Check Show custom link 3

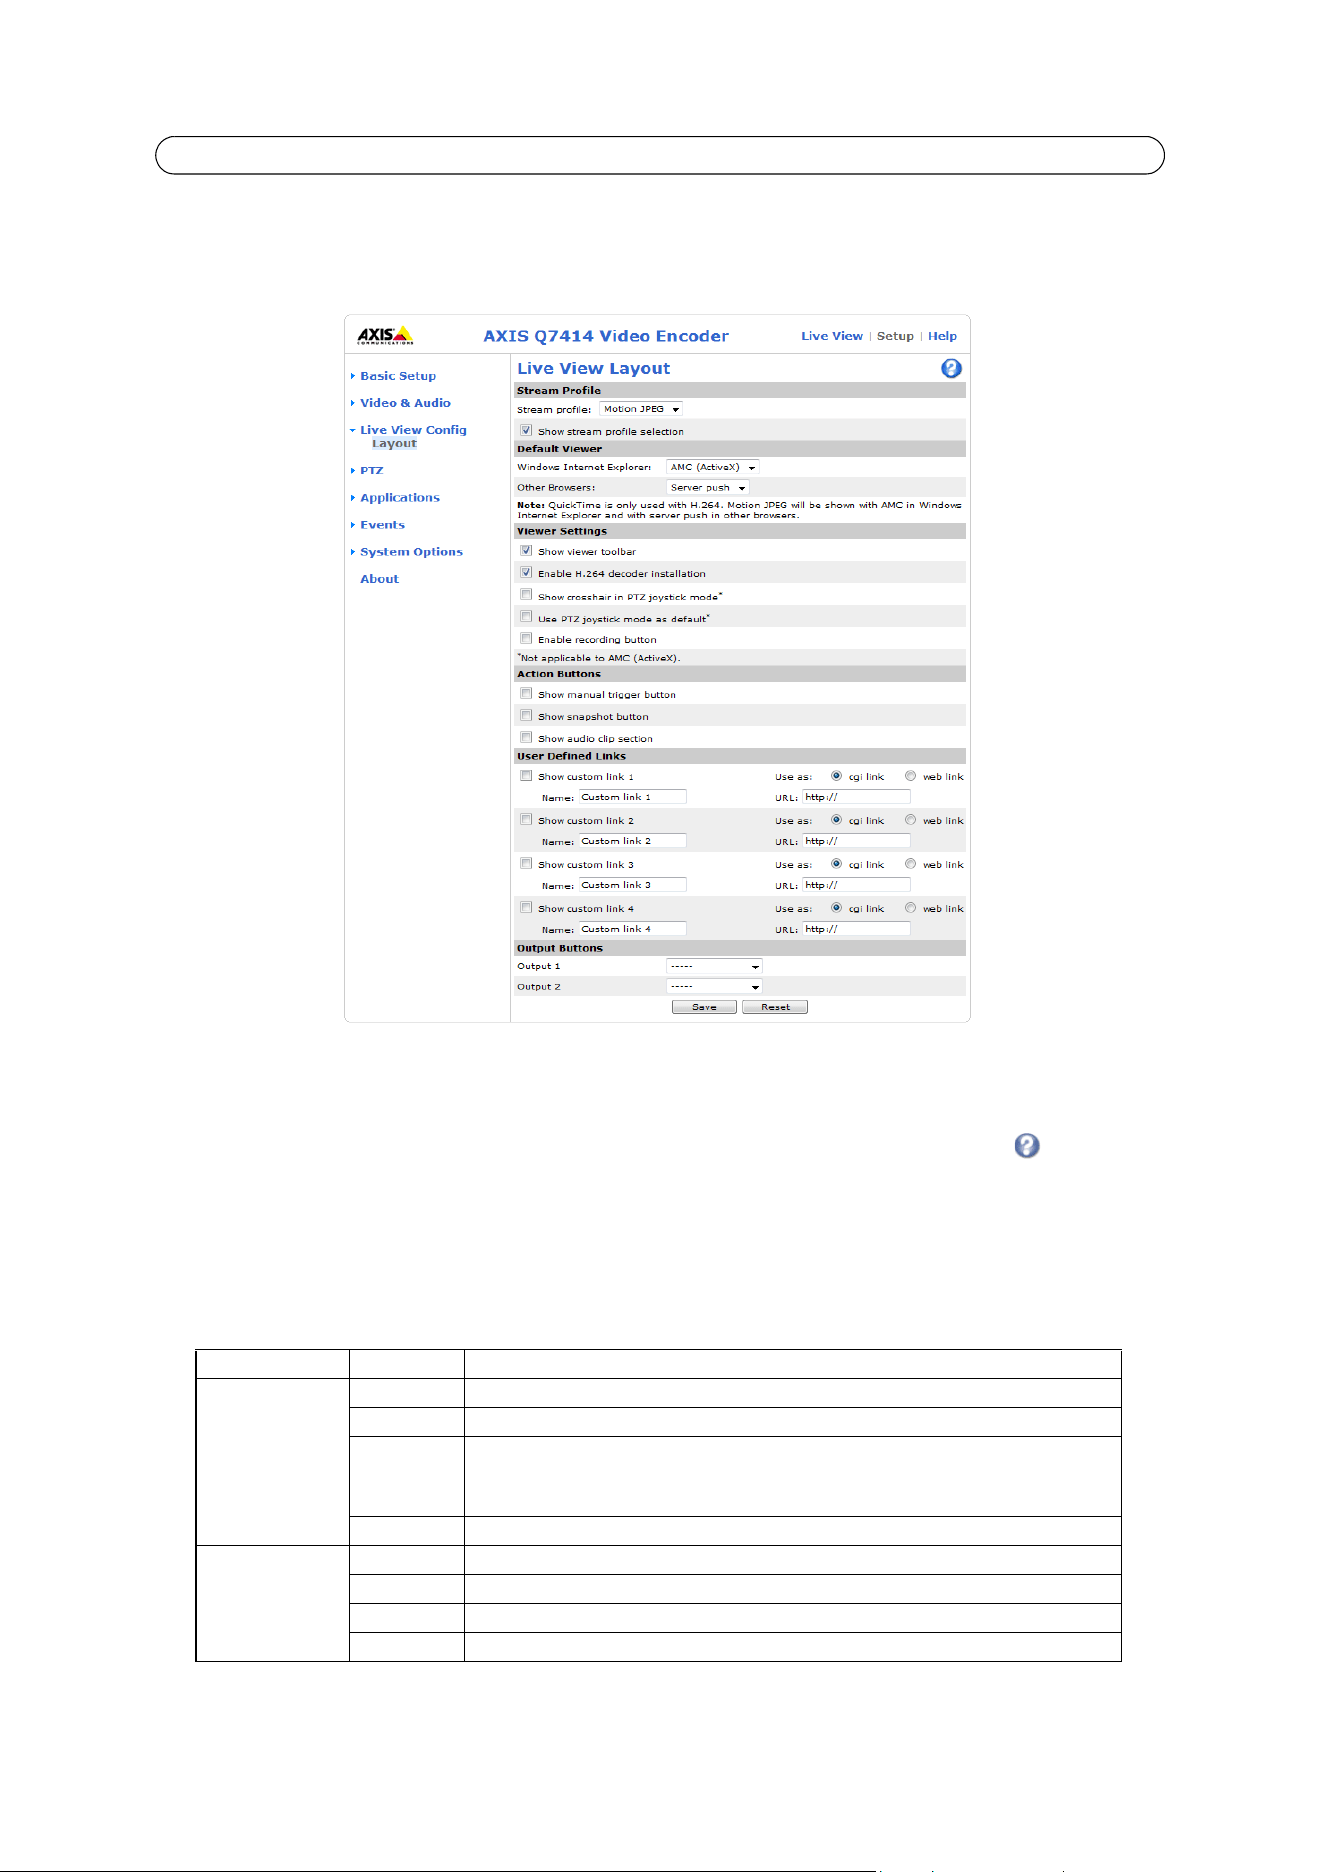click(526, 864)
